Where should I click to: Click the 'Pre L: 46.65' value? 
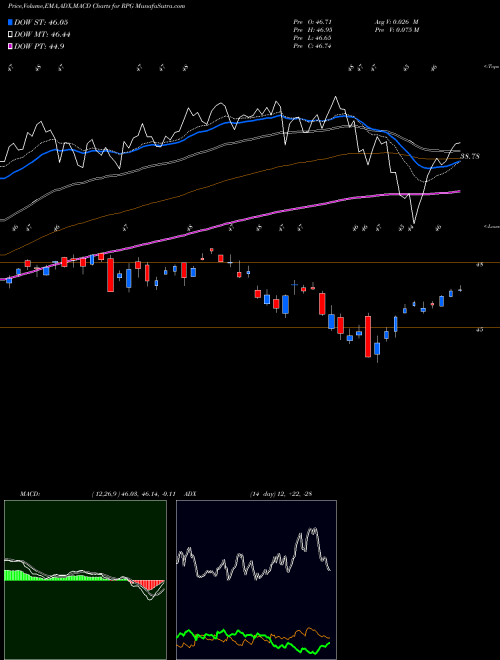313,38
